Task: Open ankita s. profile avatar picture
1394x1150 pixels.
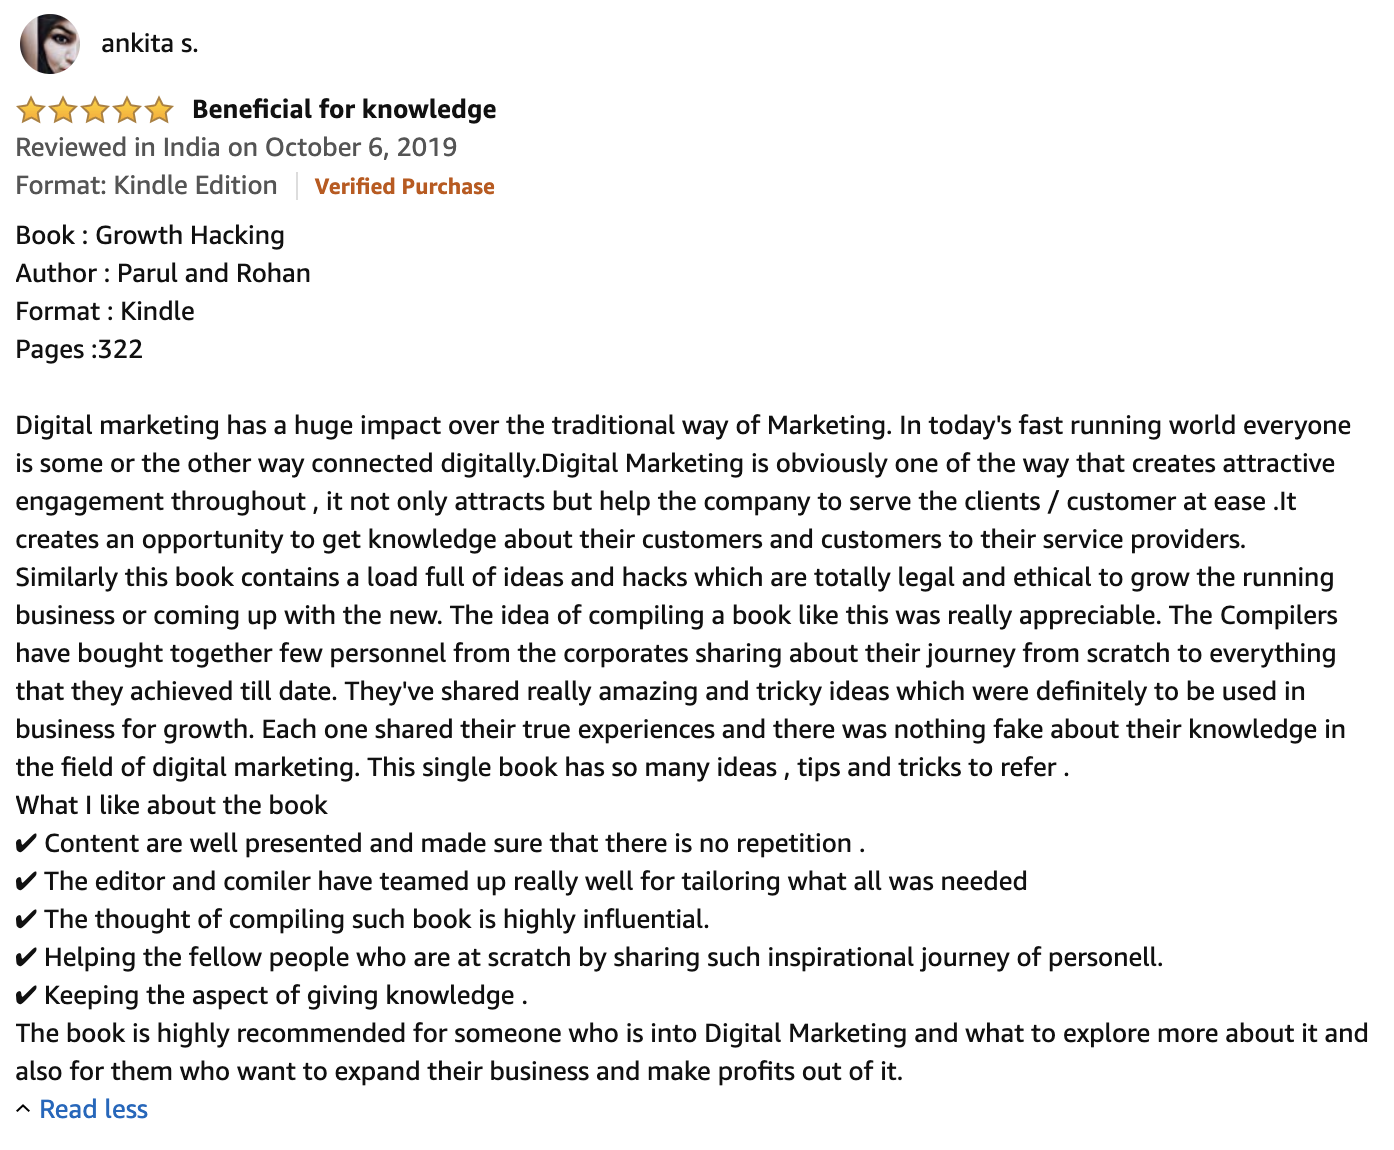Action: pyautogui.click(x=50, y=44)
